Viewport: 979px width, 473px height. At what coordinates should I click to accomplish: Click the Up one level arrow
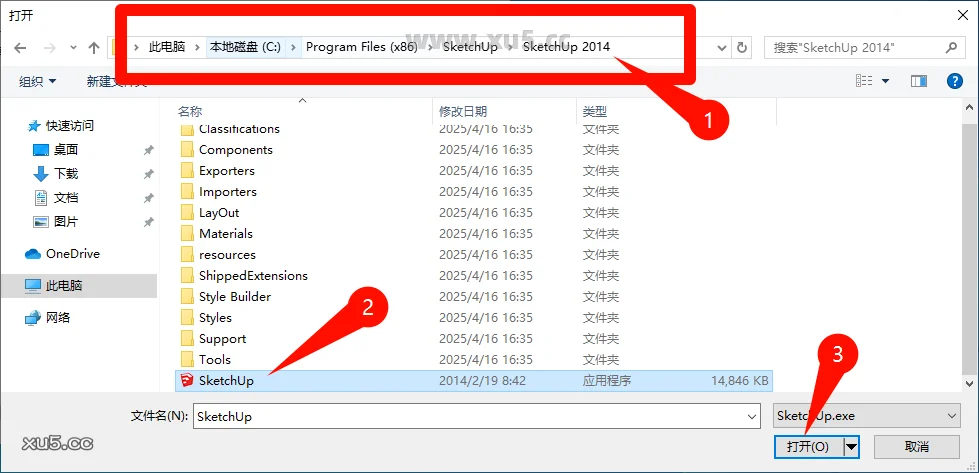click(94, 47)
